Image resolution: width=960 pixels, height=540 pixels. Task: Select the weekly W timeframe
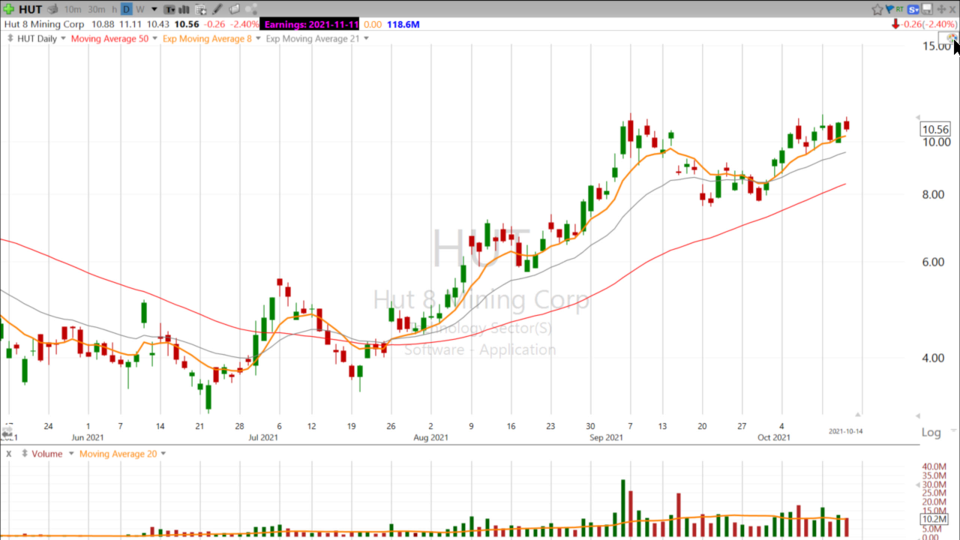pyautogui.click(x=139, y=9)
